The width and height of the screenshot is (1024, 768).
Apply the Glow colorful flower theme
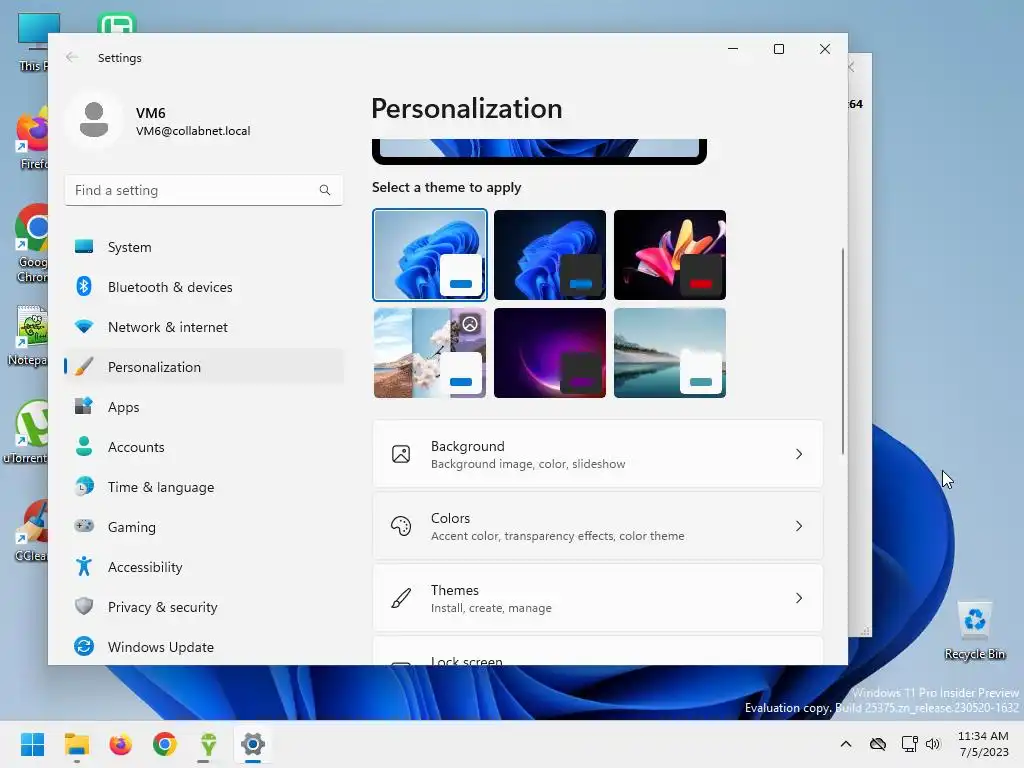tap(670, 255)
